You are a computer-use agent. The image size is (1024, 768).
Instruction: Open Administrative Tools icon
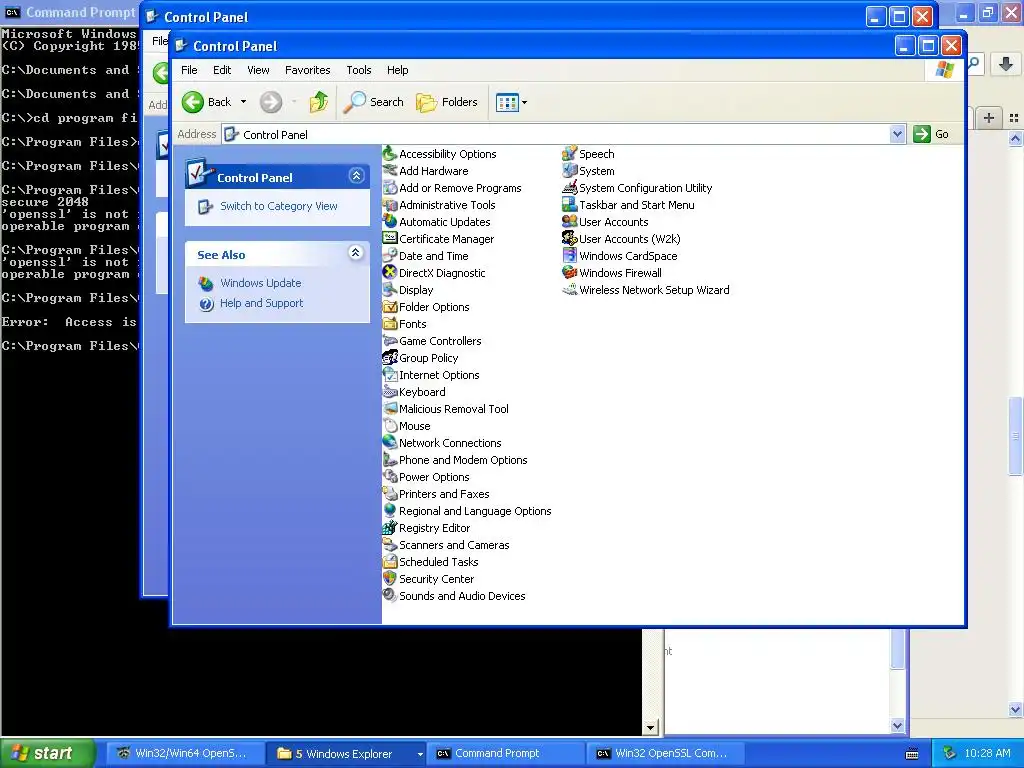(390, 204)
